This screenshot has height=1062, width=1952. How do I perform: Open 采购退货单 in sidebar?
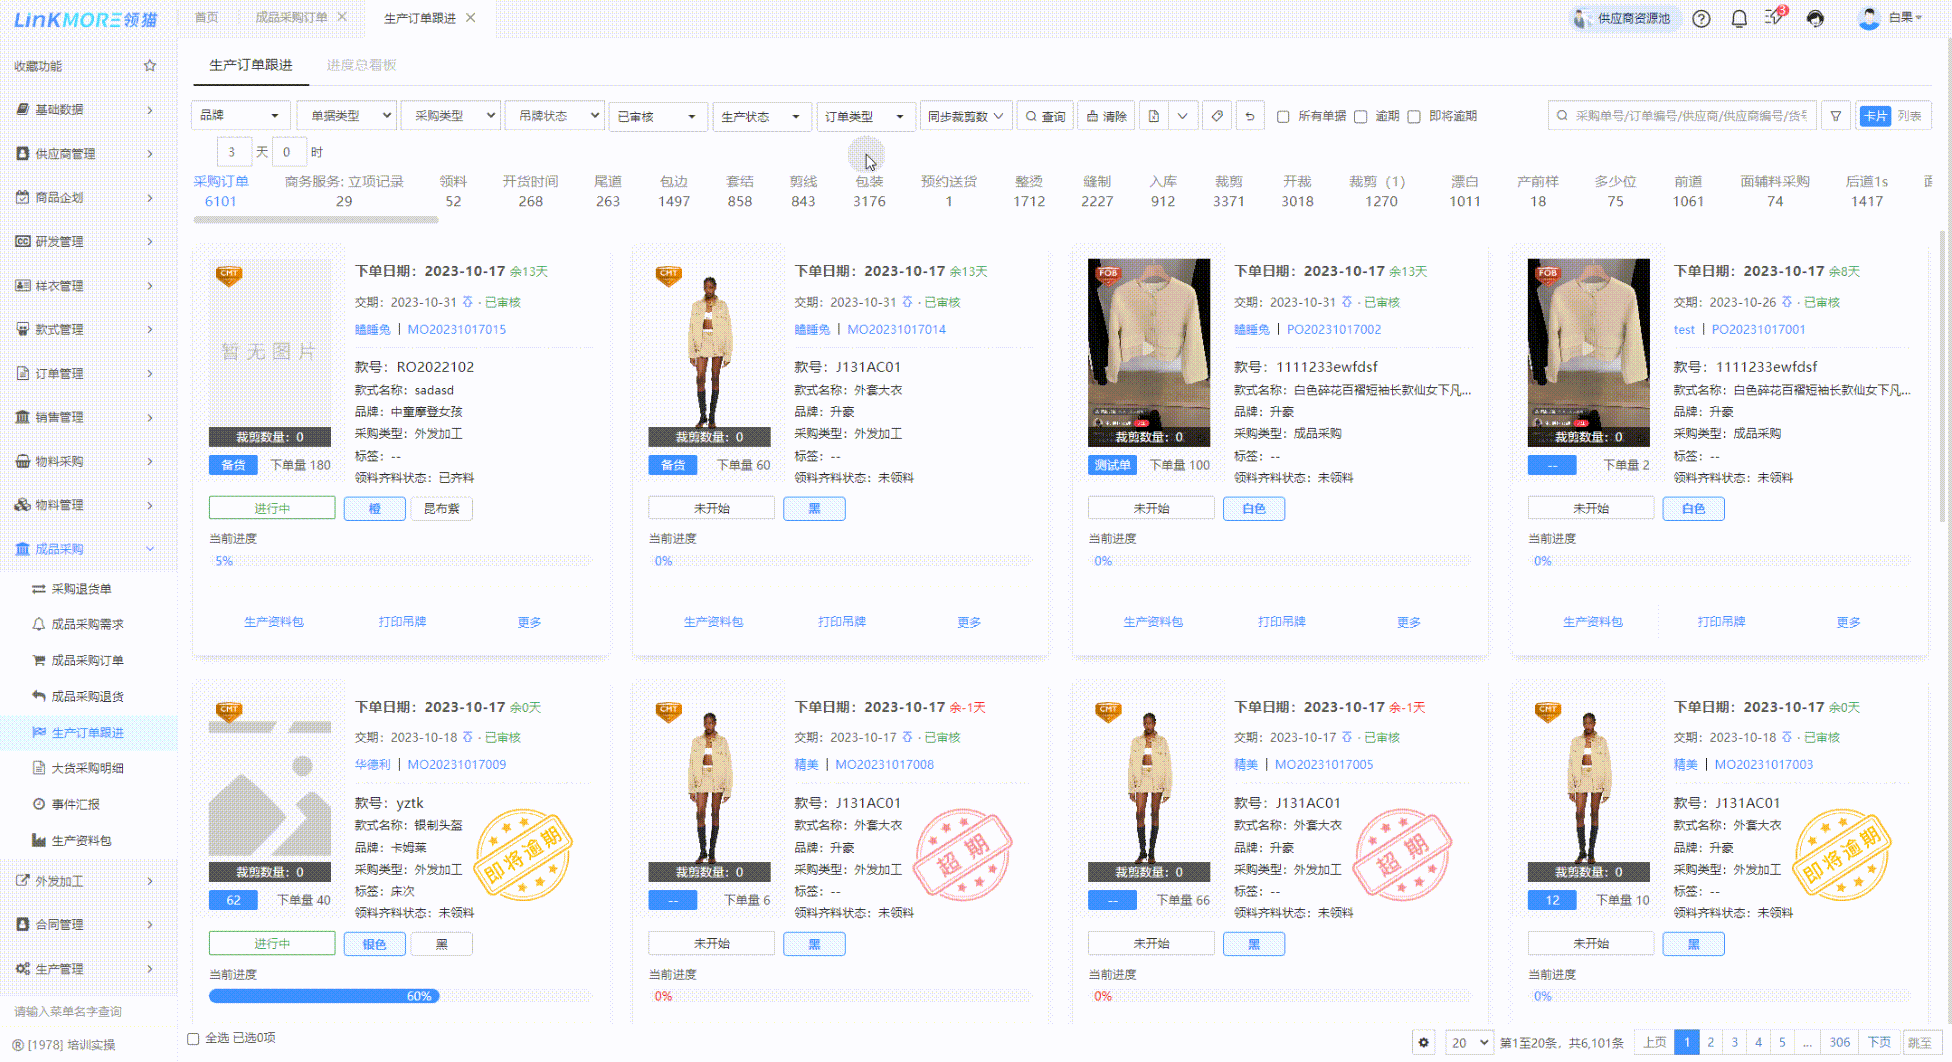point(81,589)
